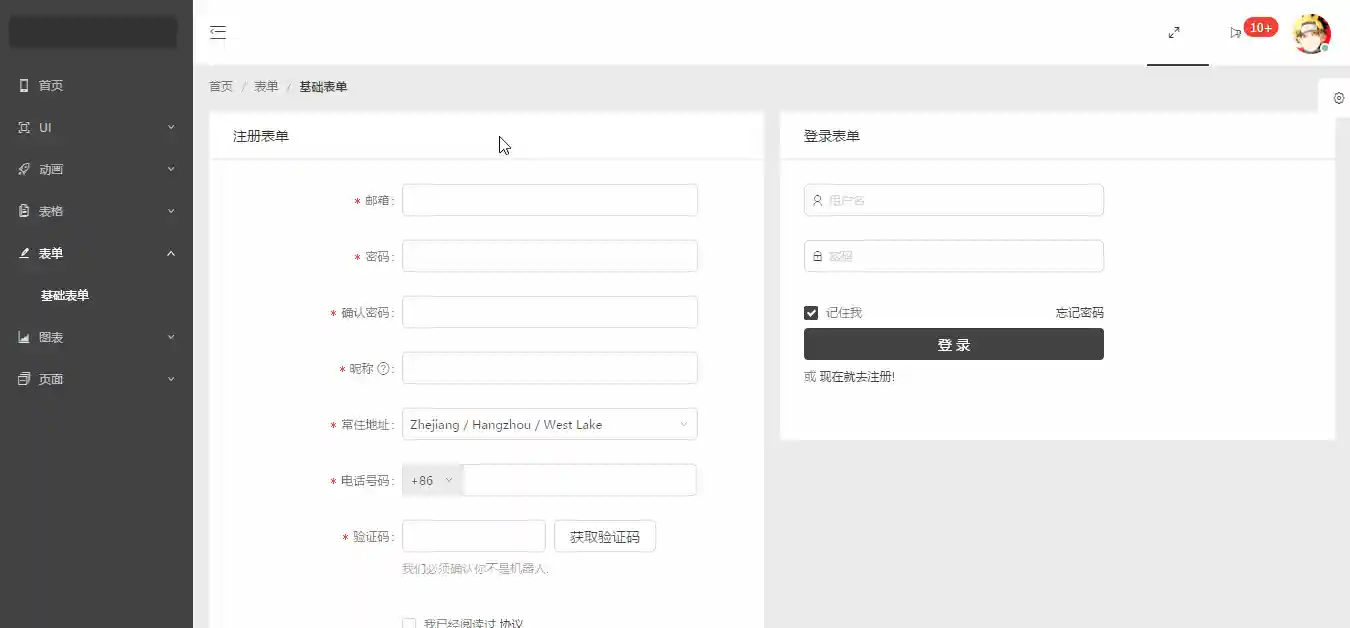Expand the 表格 sidebar submenu
Screen dimensions: 1350x628
click(171, 212)
